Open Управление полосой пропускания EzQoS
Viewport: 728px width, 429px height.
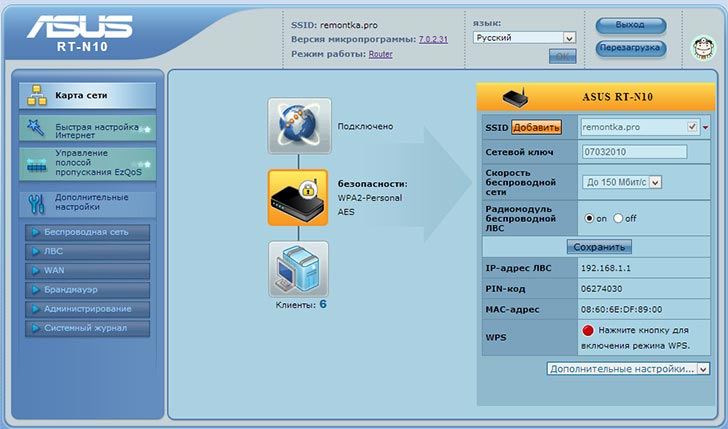[87, 164]
